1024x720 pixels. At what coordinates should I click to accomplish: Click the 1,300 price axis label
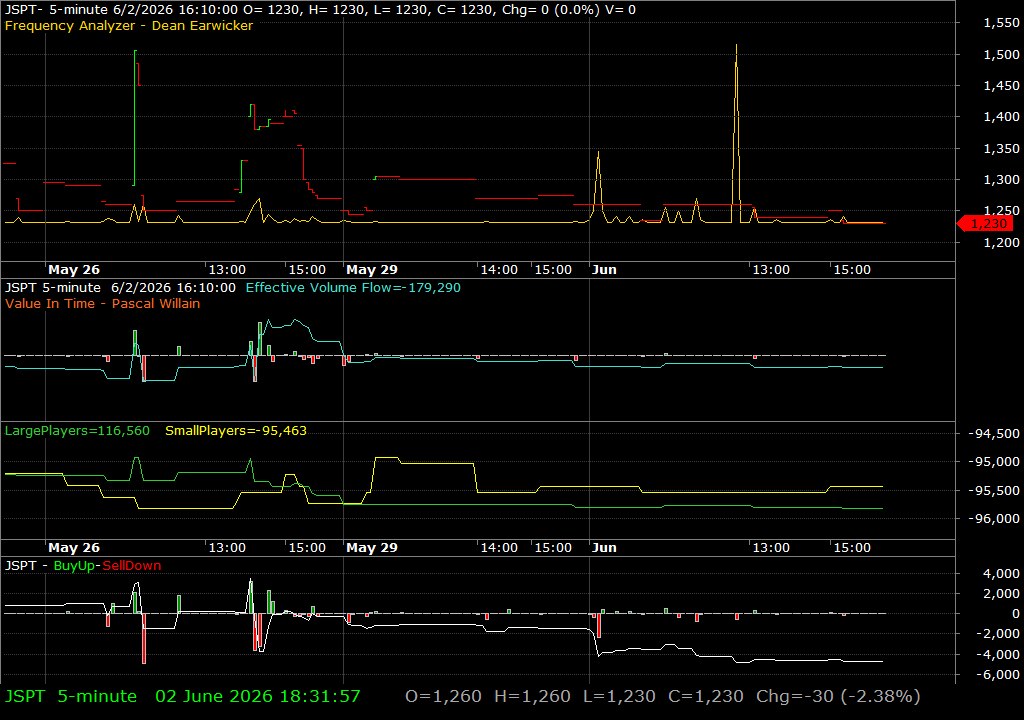pos(1001,180)
